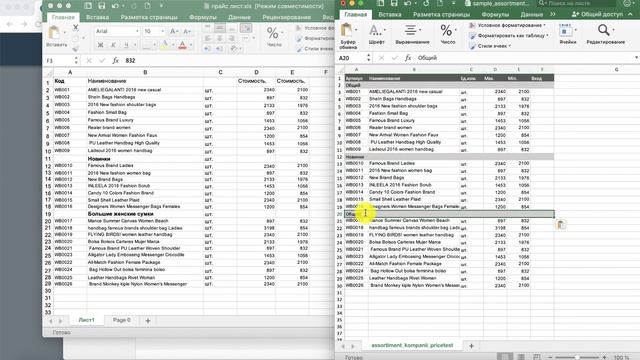This screenshot has height=360, width=640.
Task: Toggle middle vertical alignment in left window
Action: pos(220,28)
